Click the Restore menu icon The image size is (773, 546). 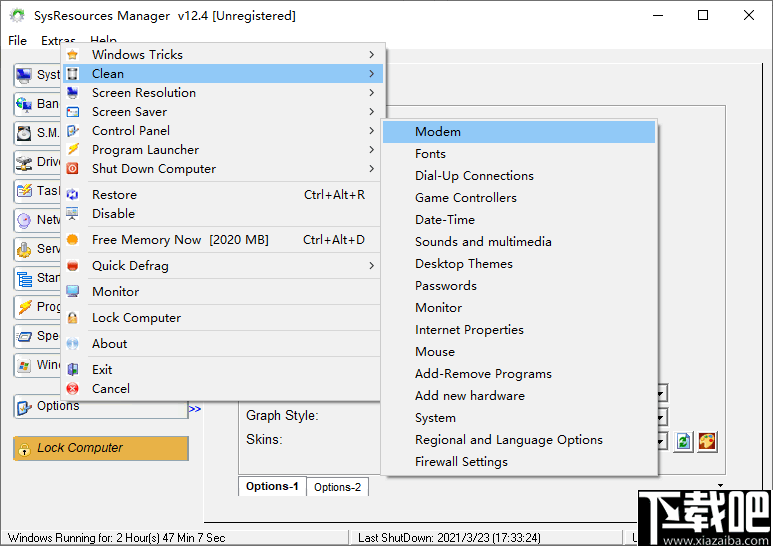pyautogui.click(x=72, y=195)
